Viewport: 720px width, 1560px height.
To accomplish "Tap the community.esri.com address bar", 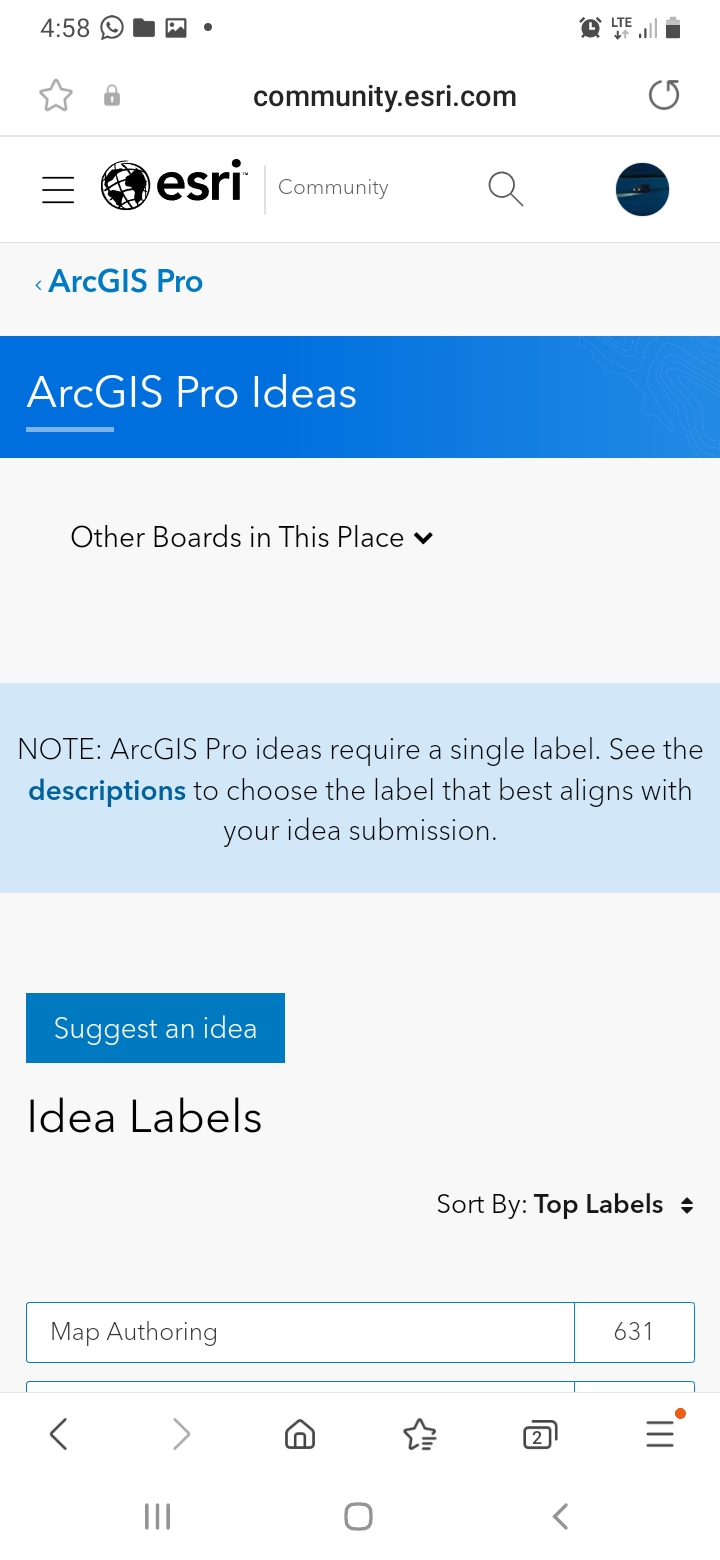I will coord(384,95).
